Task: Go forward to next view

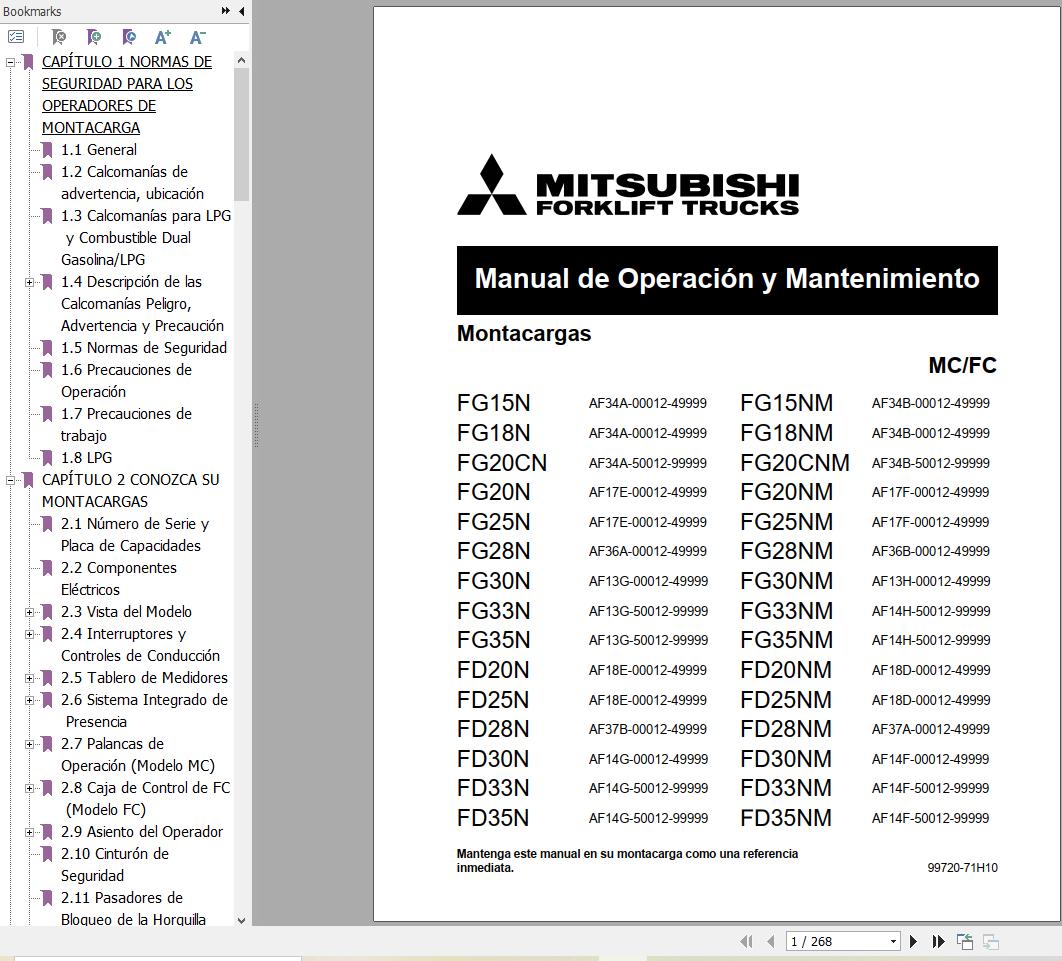Action: [x=990, y=941]
